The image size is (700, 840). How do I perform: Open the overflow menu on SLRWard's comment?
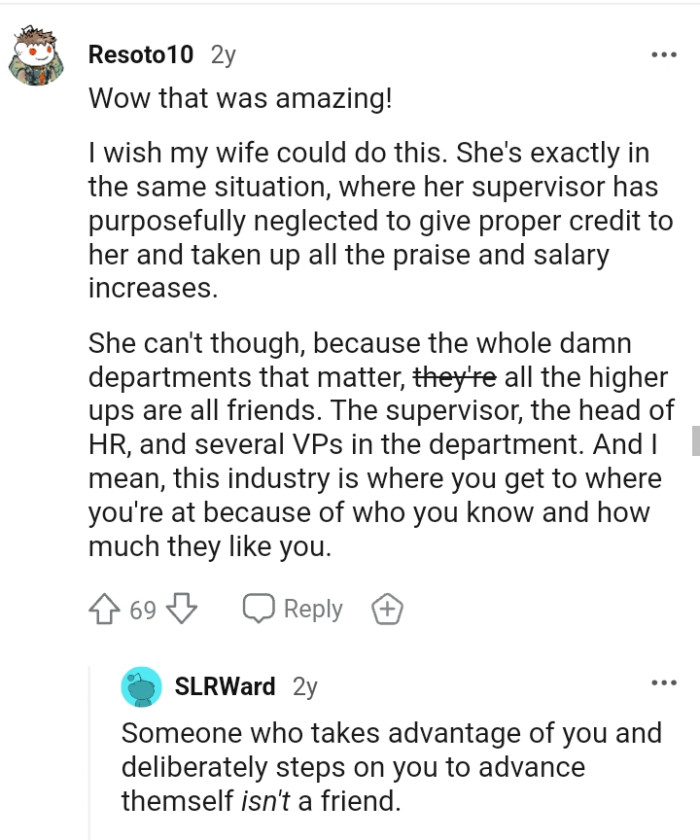tap(662, 680)
